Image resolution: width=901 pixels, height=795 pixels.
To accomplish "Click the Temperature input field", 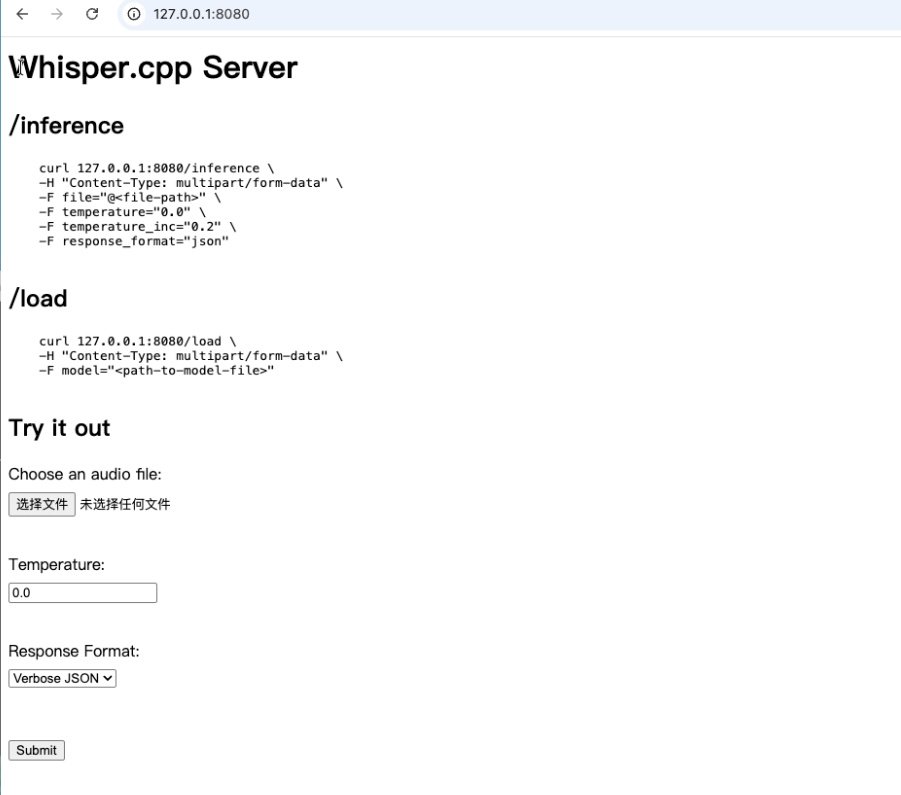I will (x=83, y=593).
